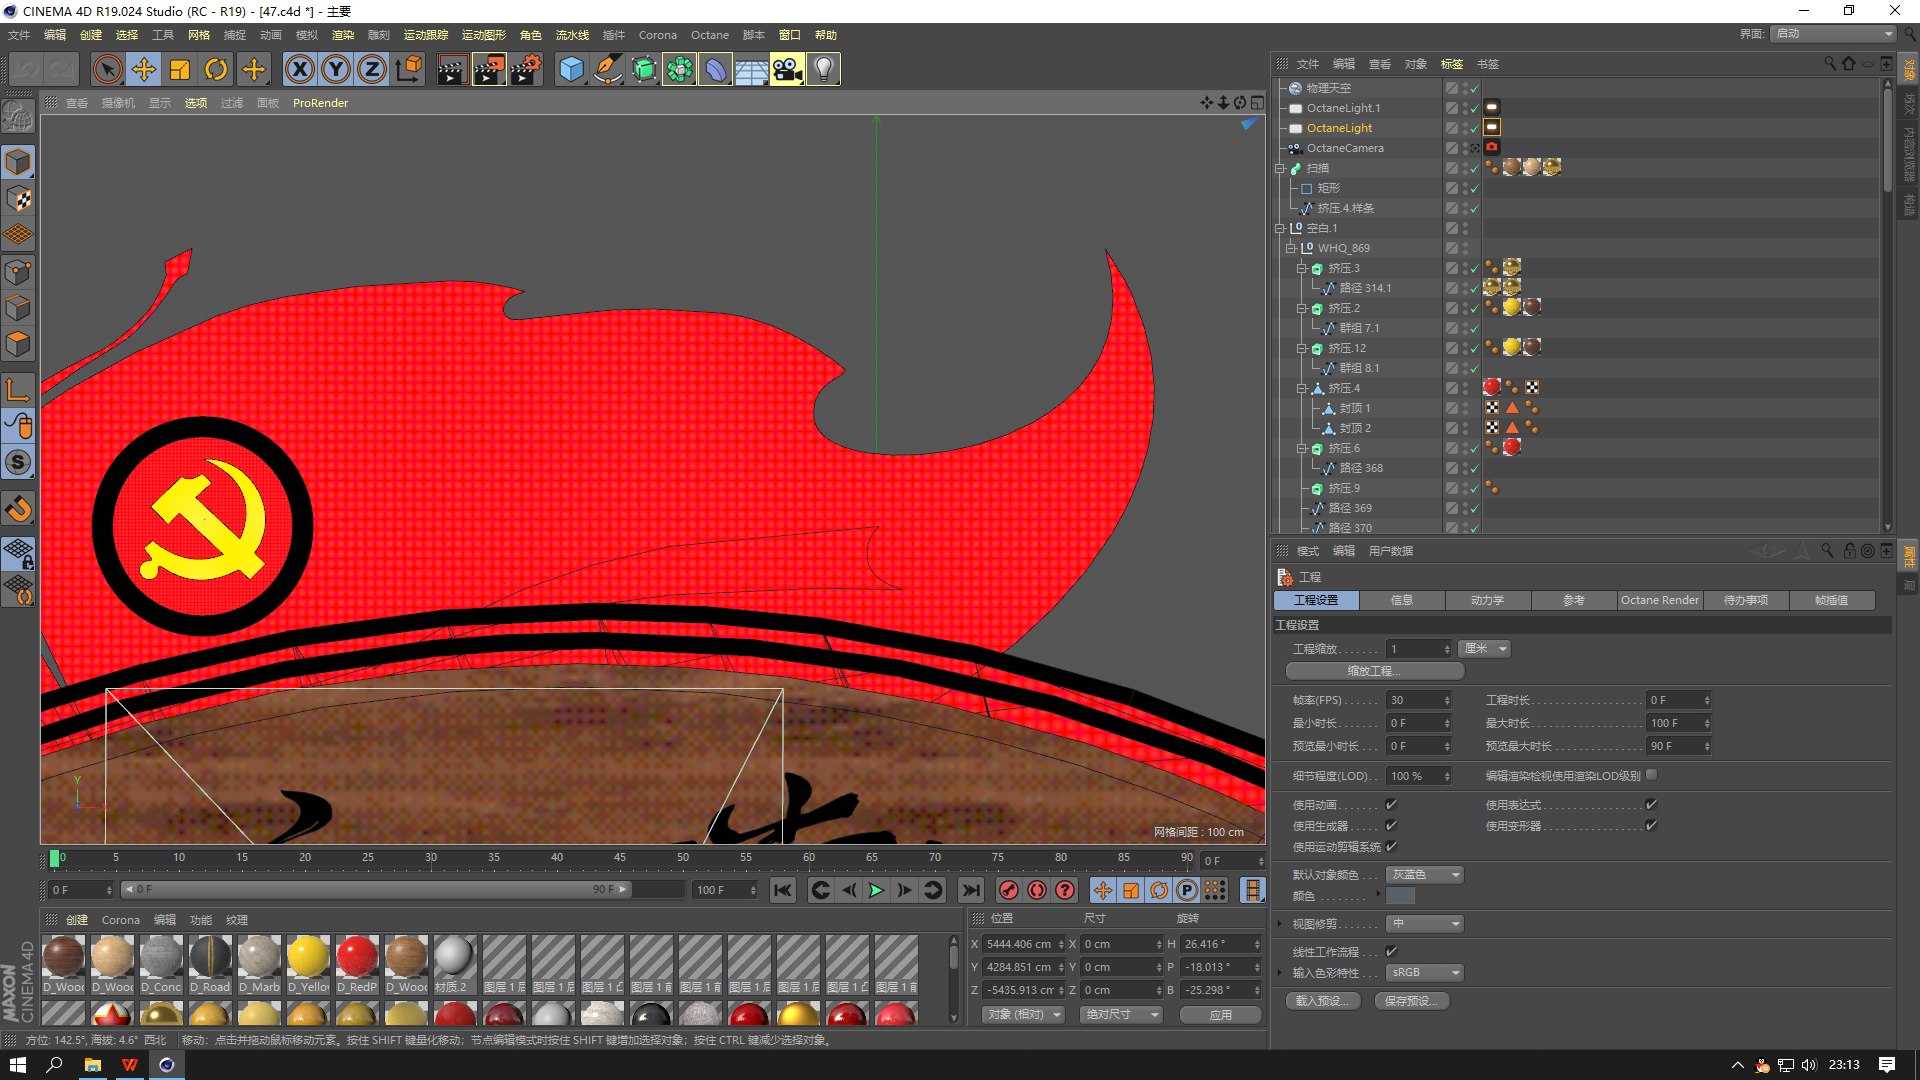The image size is (1920, 1080).
Task: Enable 编辑渲染检视使用渲染LOD级别 checkbox
Action: 1651,775
